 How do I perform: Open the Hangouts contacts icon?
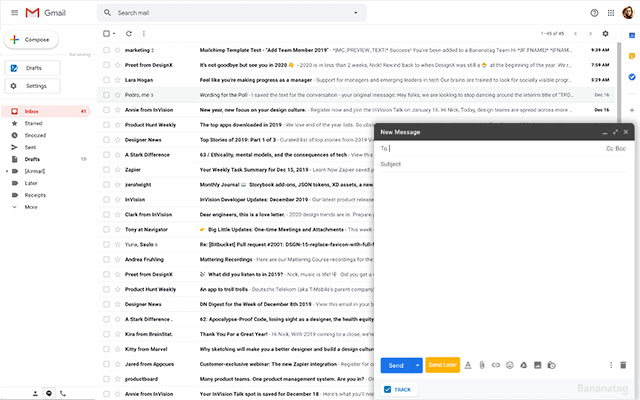(x=35, y=393)
